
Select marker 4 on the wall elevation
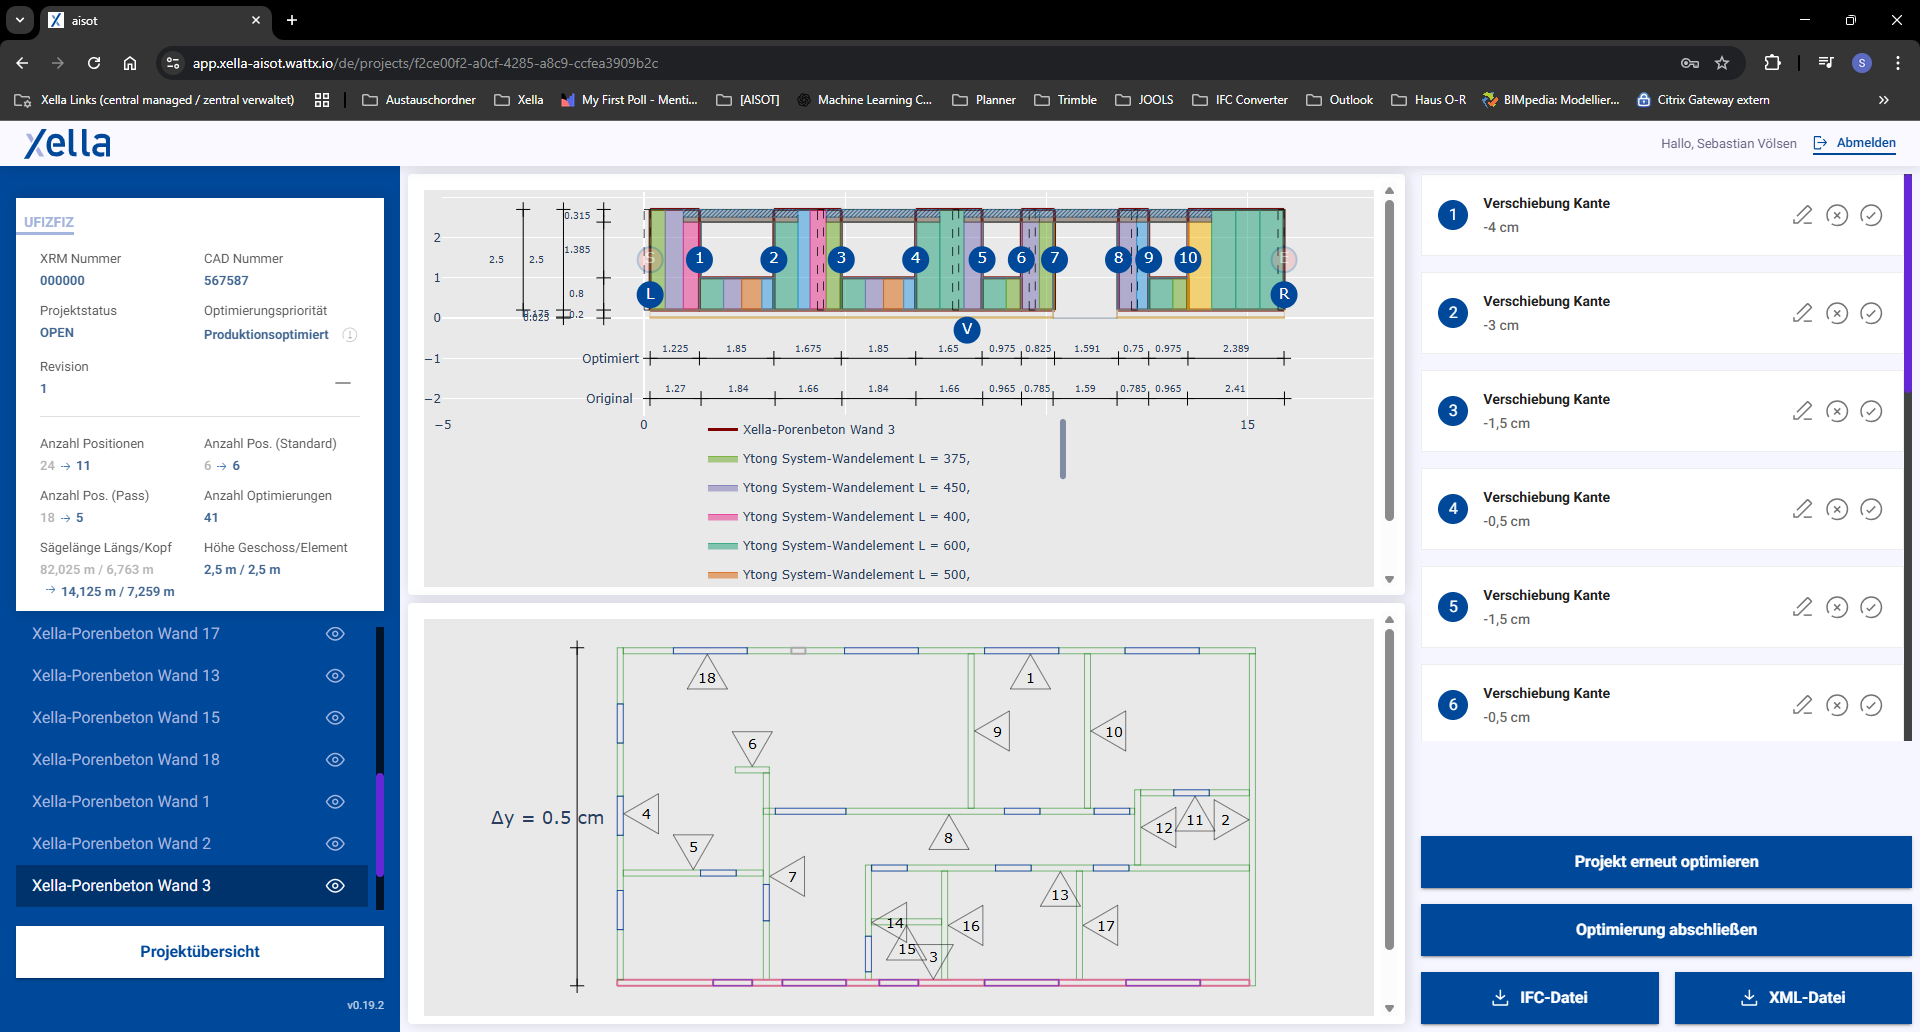click(915, 259)
